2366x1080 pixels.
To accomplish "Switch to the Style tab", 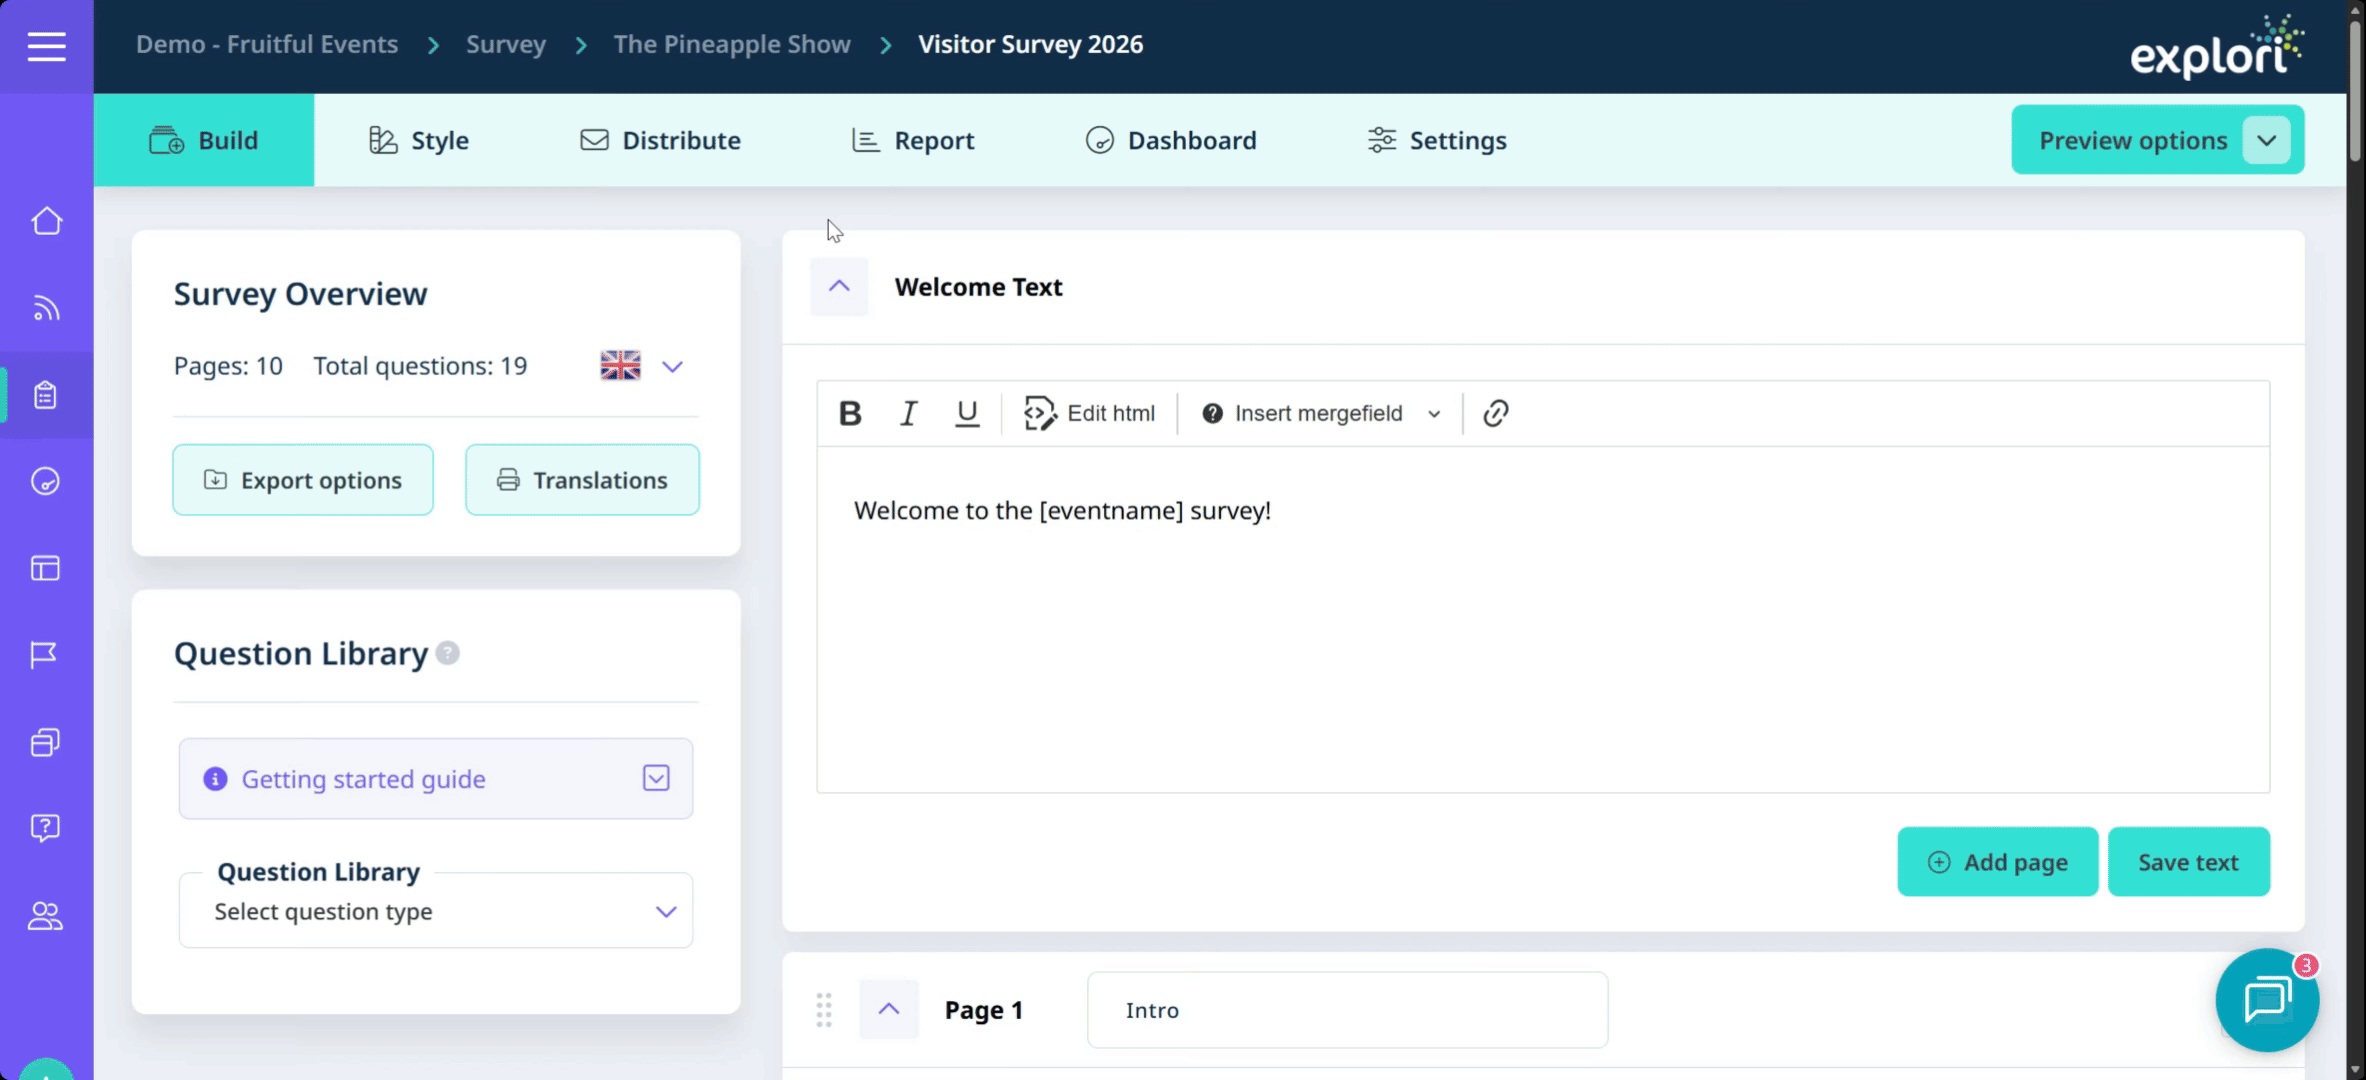I will click(x=419, y=140).
